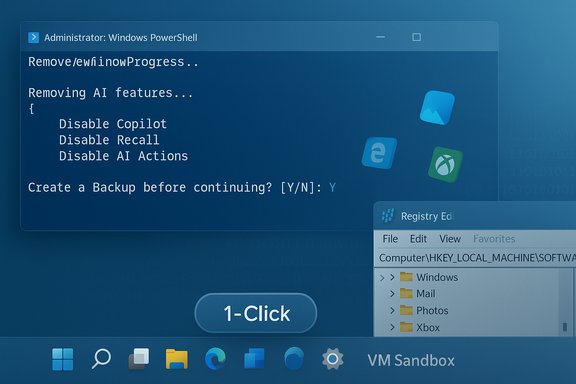576x384 pixels.
Task: Click the 'Disable AI Actions' line
Action: click(x=123, y=156)
